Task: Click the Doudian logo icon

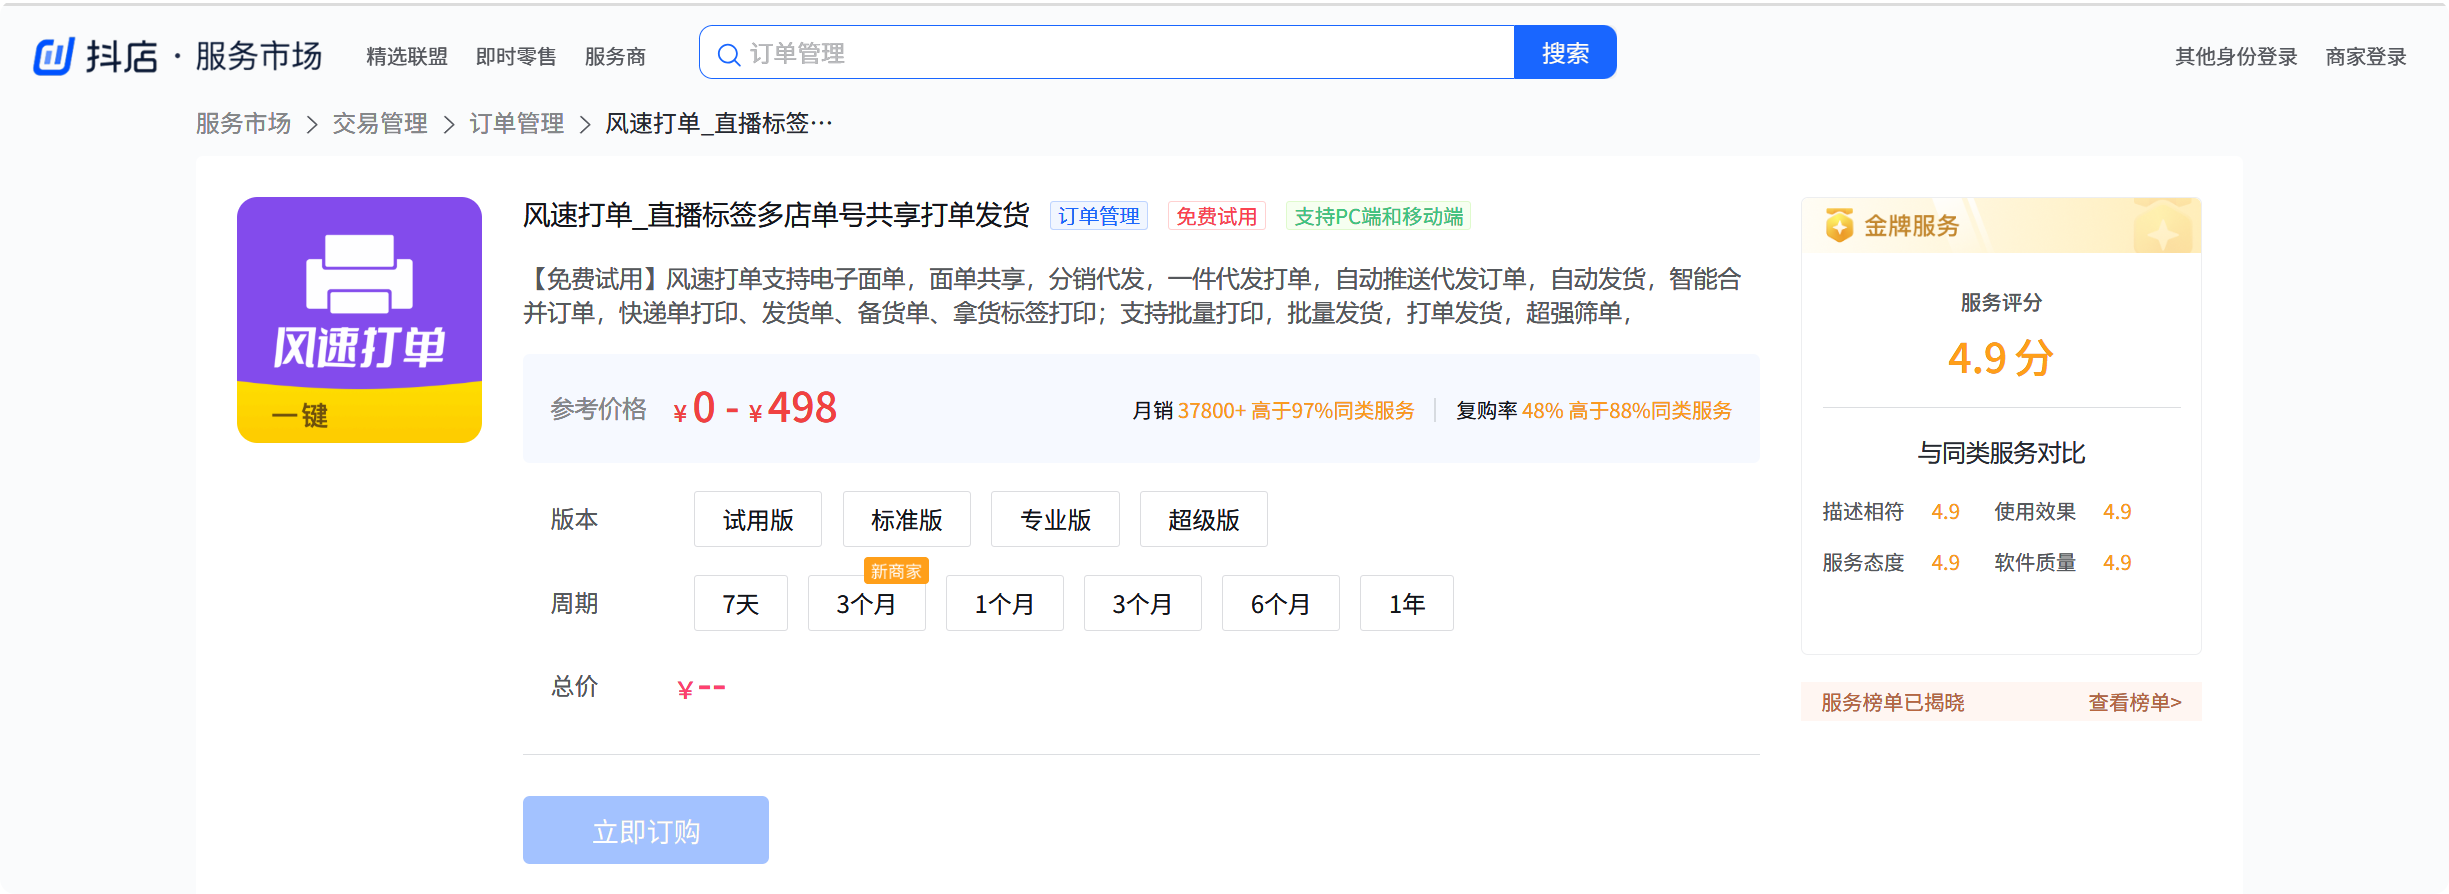Action: (54, 56)
